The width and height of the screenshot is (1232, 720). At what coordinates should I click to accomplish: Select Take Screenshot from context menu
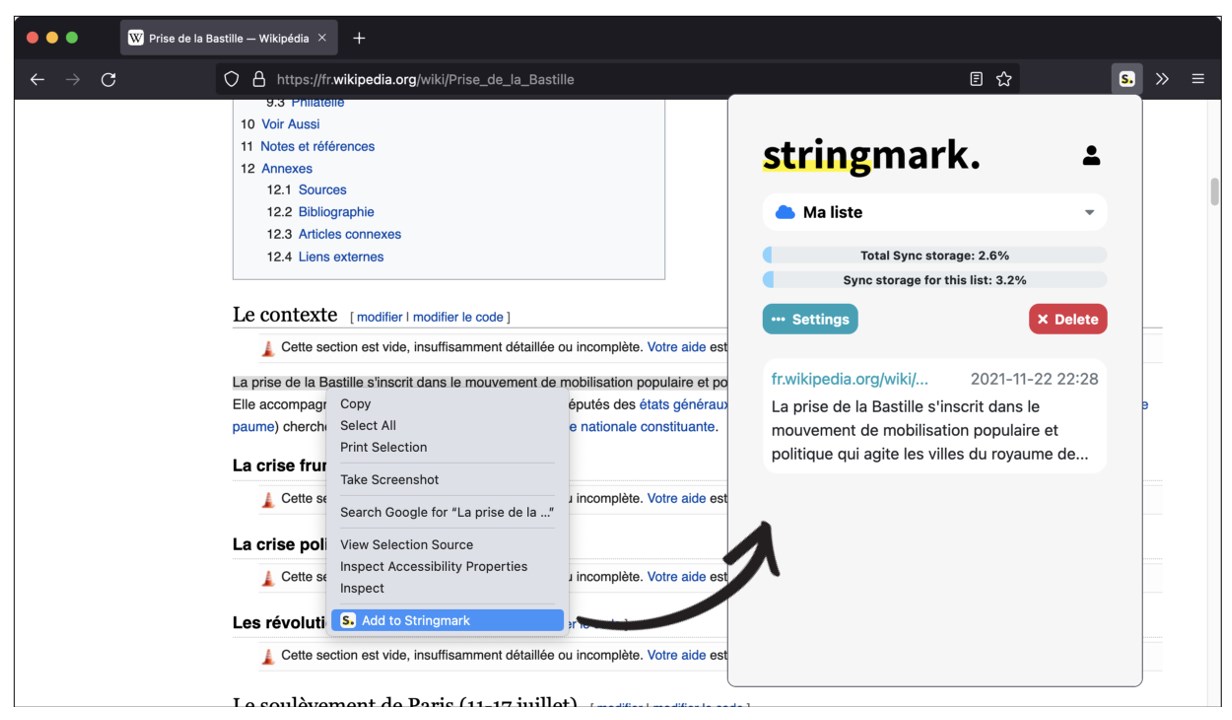pos(389,480)
